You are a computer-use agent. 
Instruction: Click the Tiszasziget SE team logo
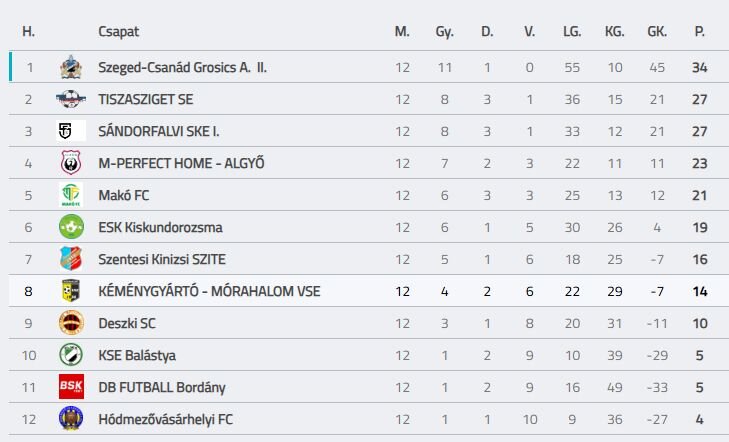click(71, 99)
